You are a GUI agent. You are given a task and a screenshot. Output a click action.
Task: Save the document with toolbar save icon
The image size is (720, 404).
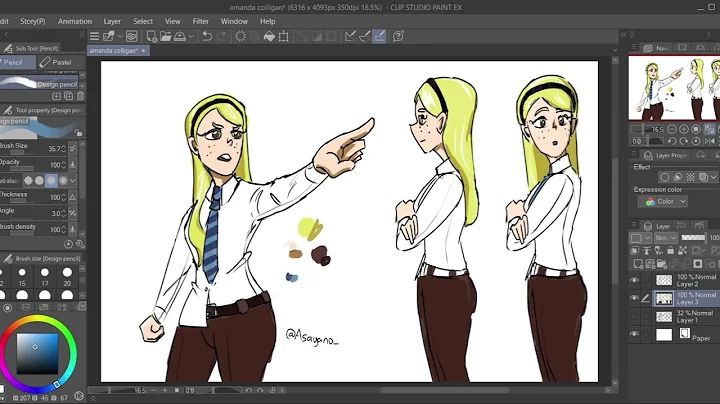pos(180,36)
